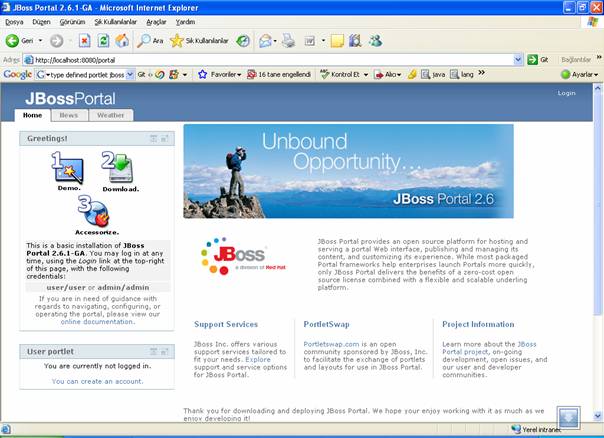Click the Login link
Image resolution: width=604 pixels, height=438 pixels.
click(566, 93)
